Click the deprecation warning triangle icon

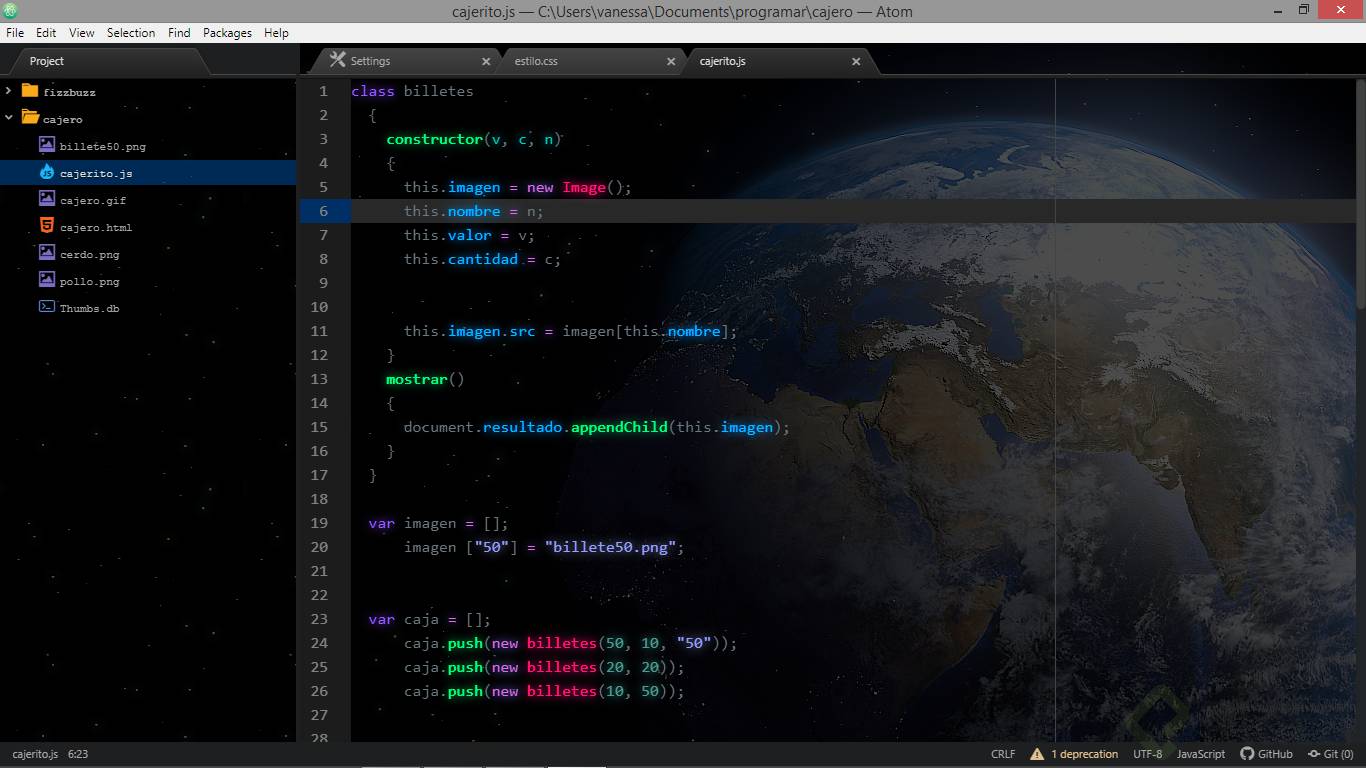pyautogui.click(x=1037, y=754)
